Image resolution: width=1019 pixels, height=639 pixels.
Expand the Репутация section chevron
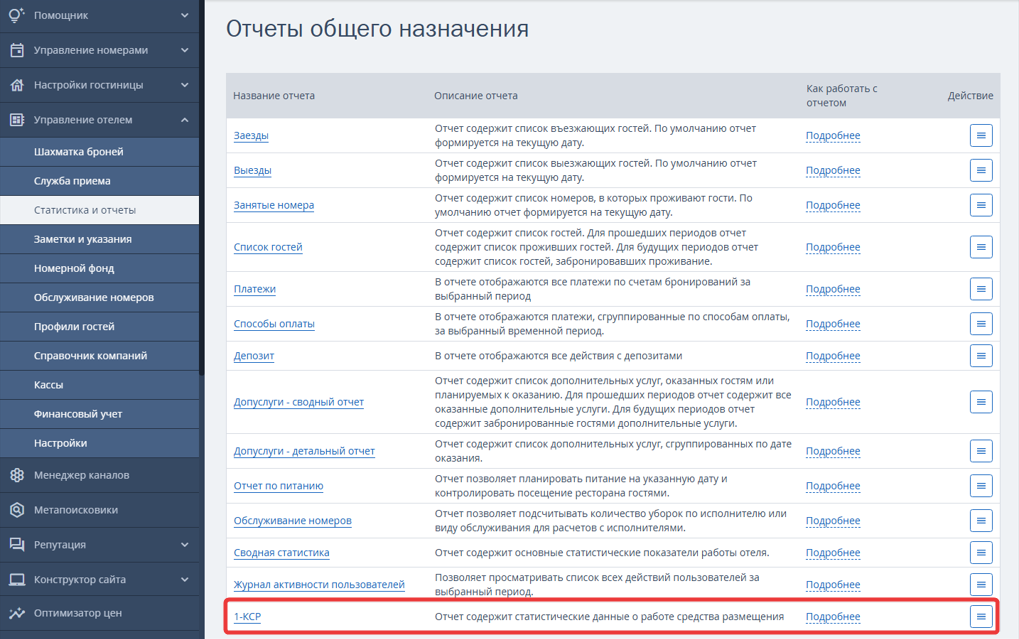[x=185, y=545]
